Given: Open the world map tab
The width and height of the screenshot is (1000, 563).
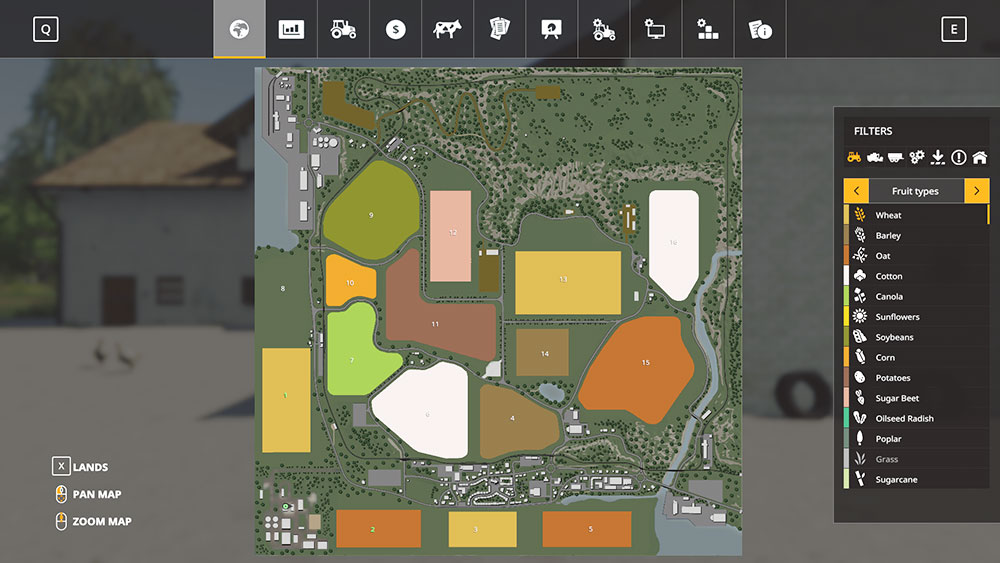Looking at the screenshot, I should coord(239,29).
